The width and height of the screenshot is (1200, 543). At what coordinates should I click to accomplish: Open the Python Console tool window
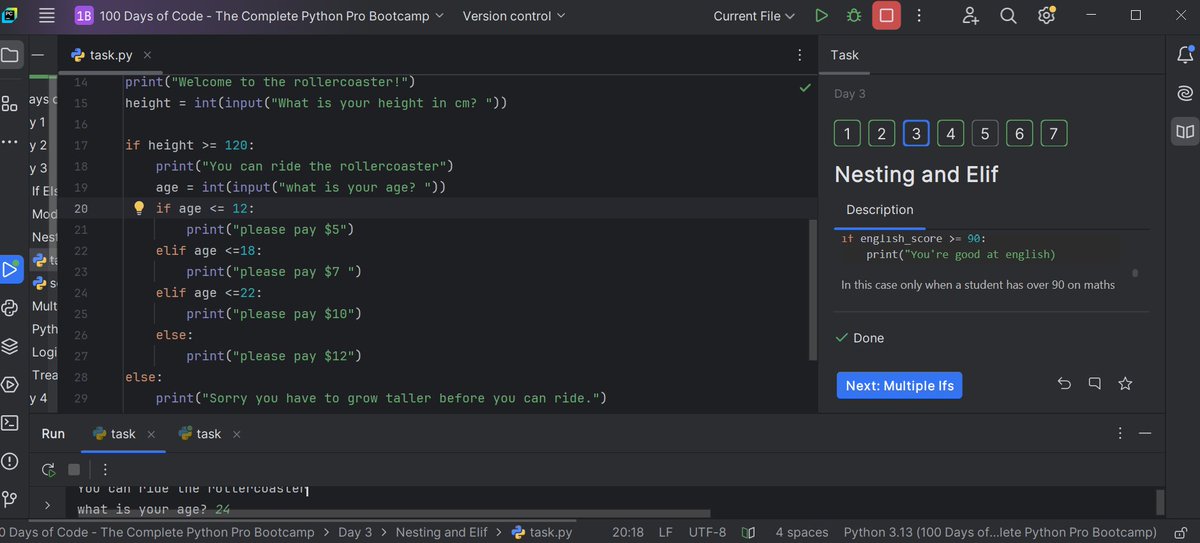[x=10, y=307]
